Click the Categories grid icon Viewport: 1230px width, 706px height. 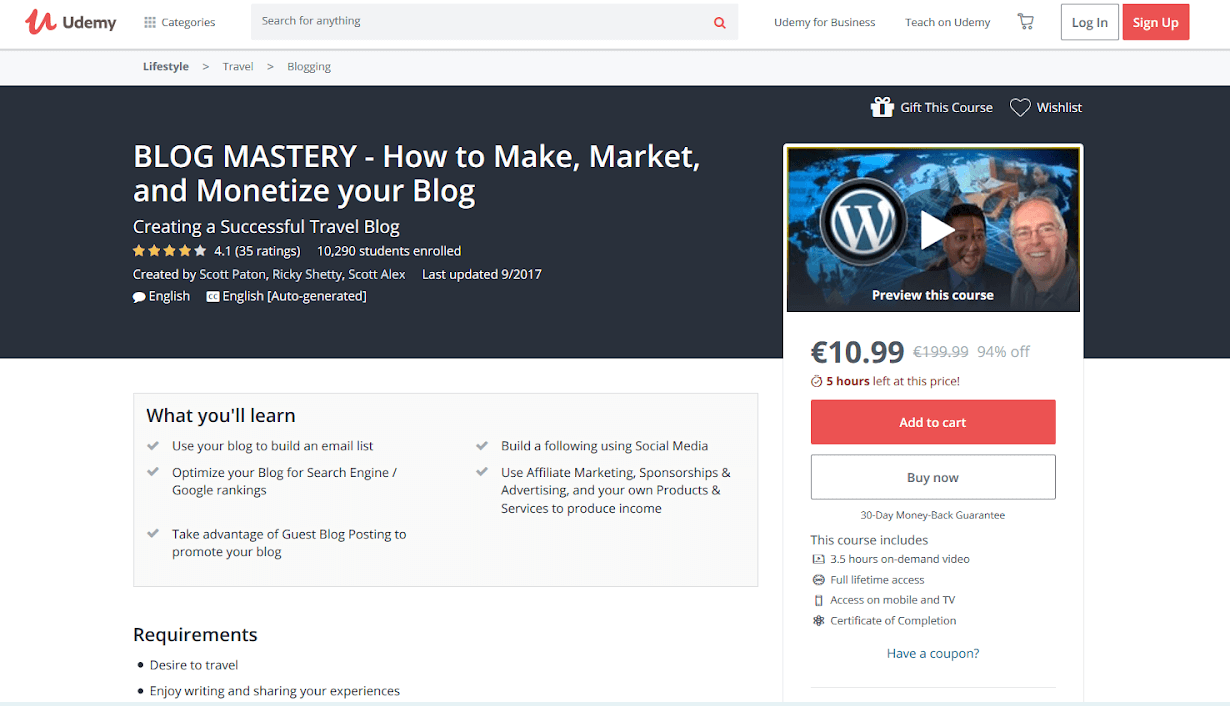pos(150,23)
